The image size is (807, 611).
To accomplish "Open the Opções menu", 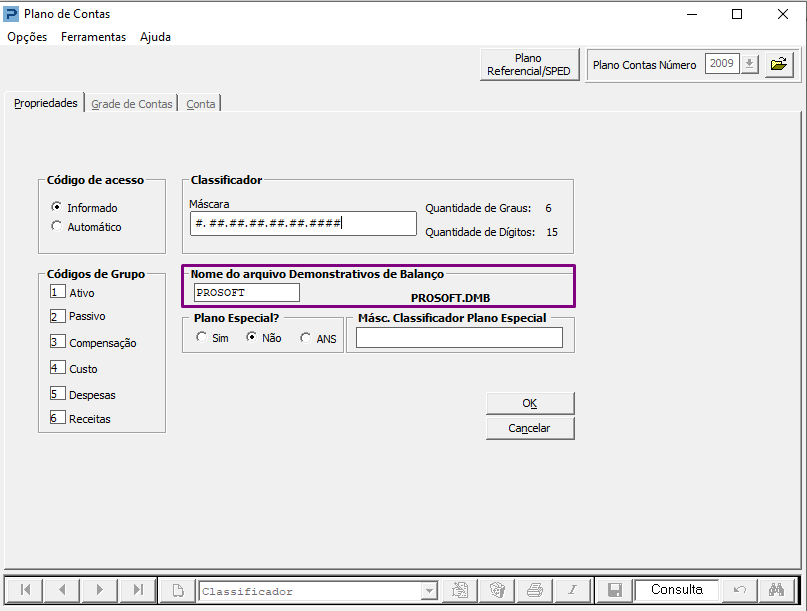I will pos(27,37).
